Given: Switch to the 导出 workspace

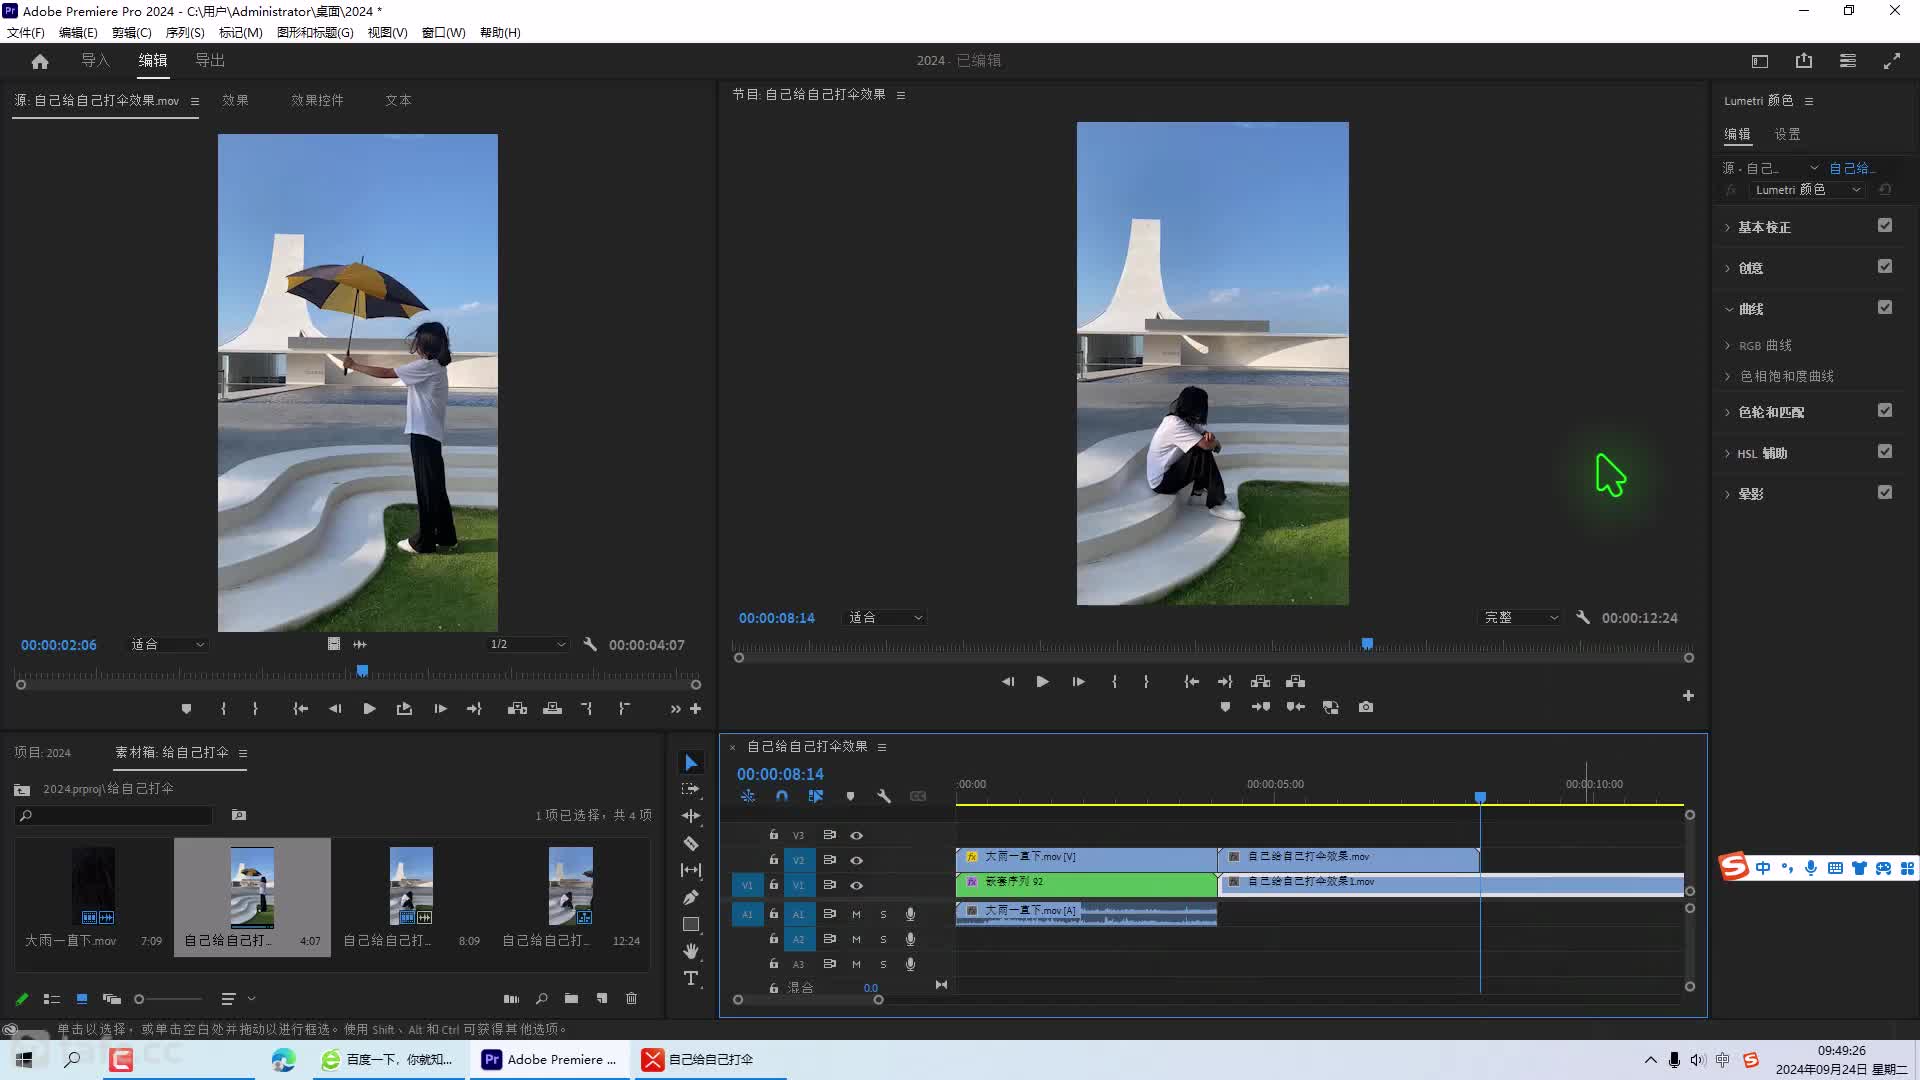Looking at the screenshot, I should (x=210, y=61).
